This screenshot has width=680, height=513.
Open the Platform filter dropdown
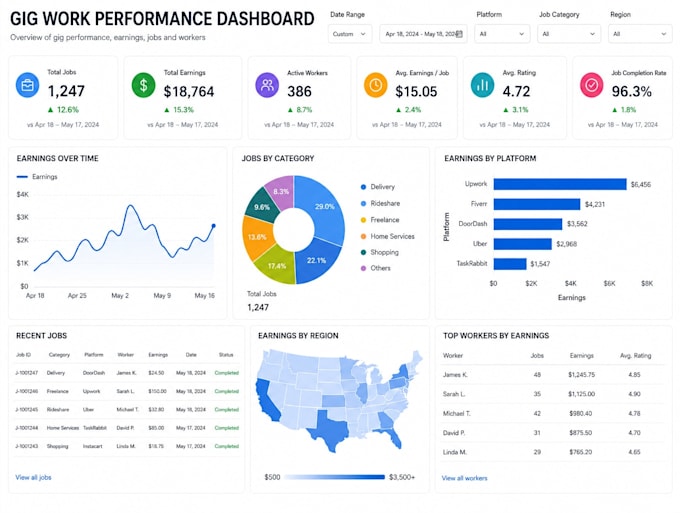(502, 34)
